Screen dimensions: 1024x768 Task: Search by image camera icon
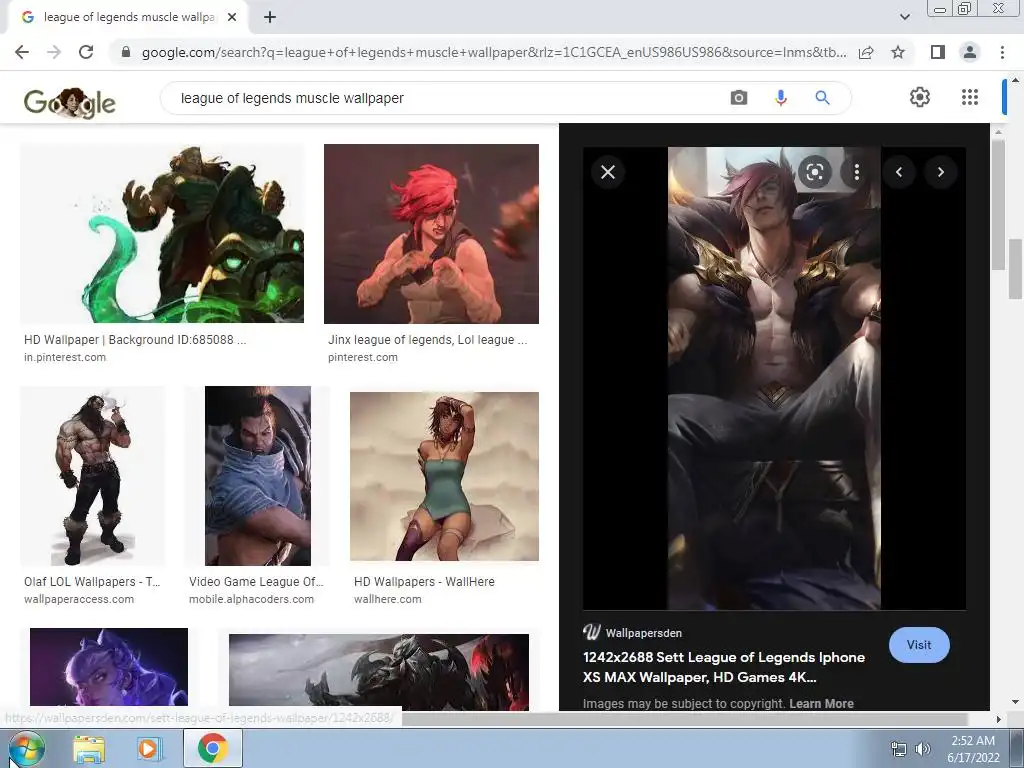pos(739,98)
